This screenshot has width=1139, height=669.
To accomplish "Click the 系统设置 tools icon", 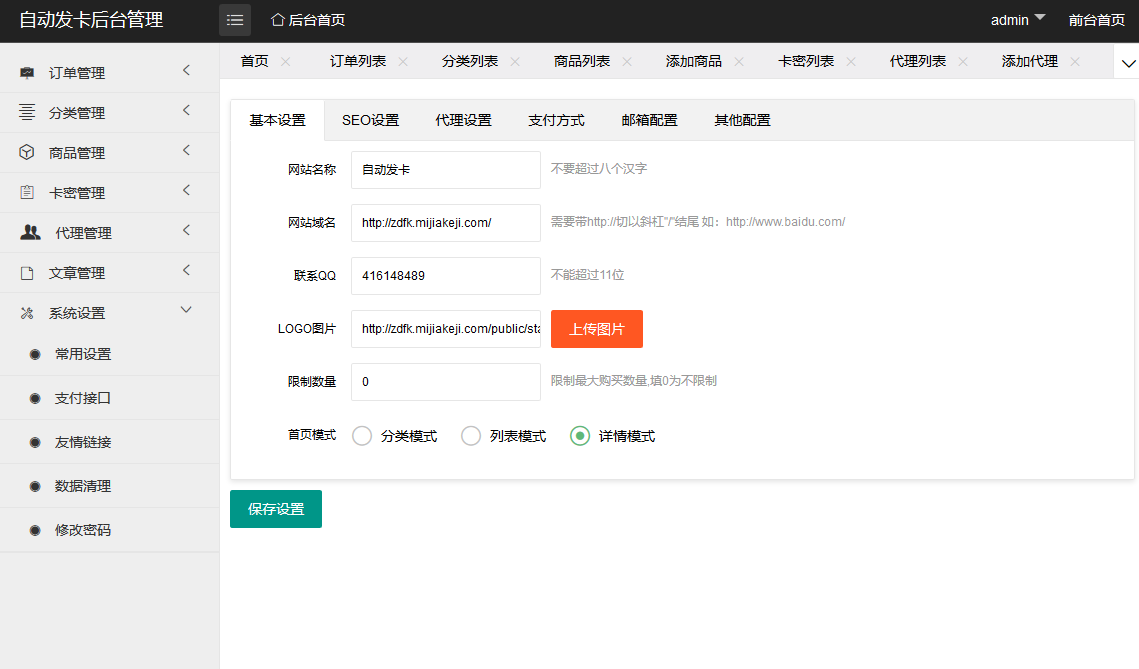I will pyautogui.click(x=27, y=313).
